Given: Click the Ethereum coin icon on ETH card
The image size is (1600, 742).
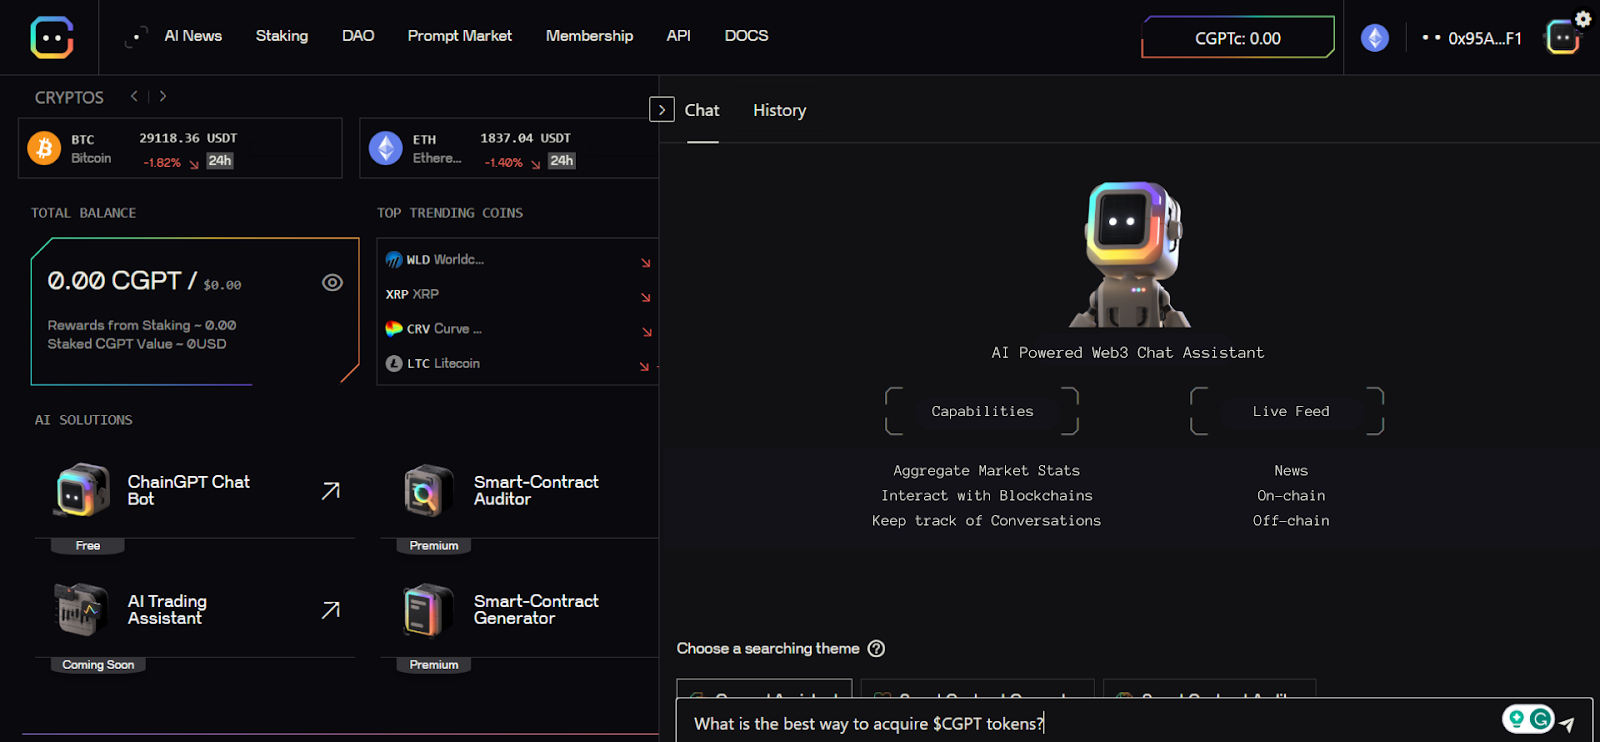Looking at the screenshot, I should [386, 148].
